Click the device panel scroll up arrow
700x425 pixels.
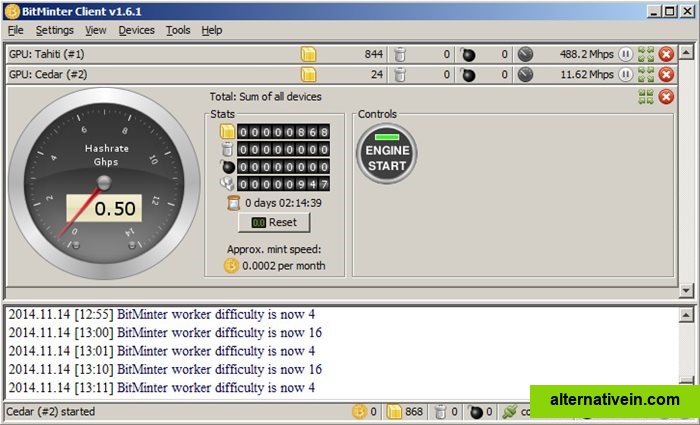pyautogui.click(x=686, y=52)
